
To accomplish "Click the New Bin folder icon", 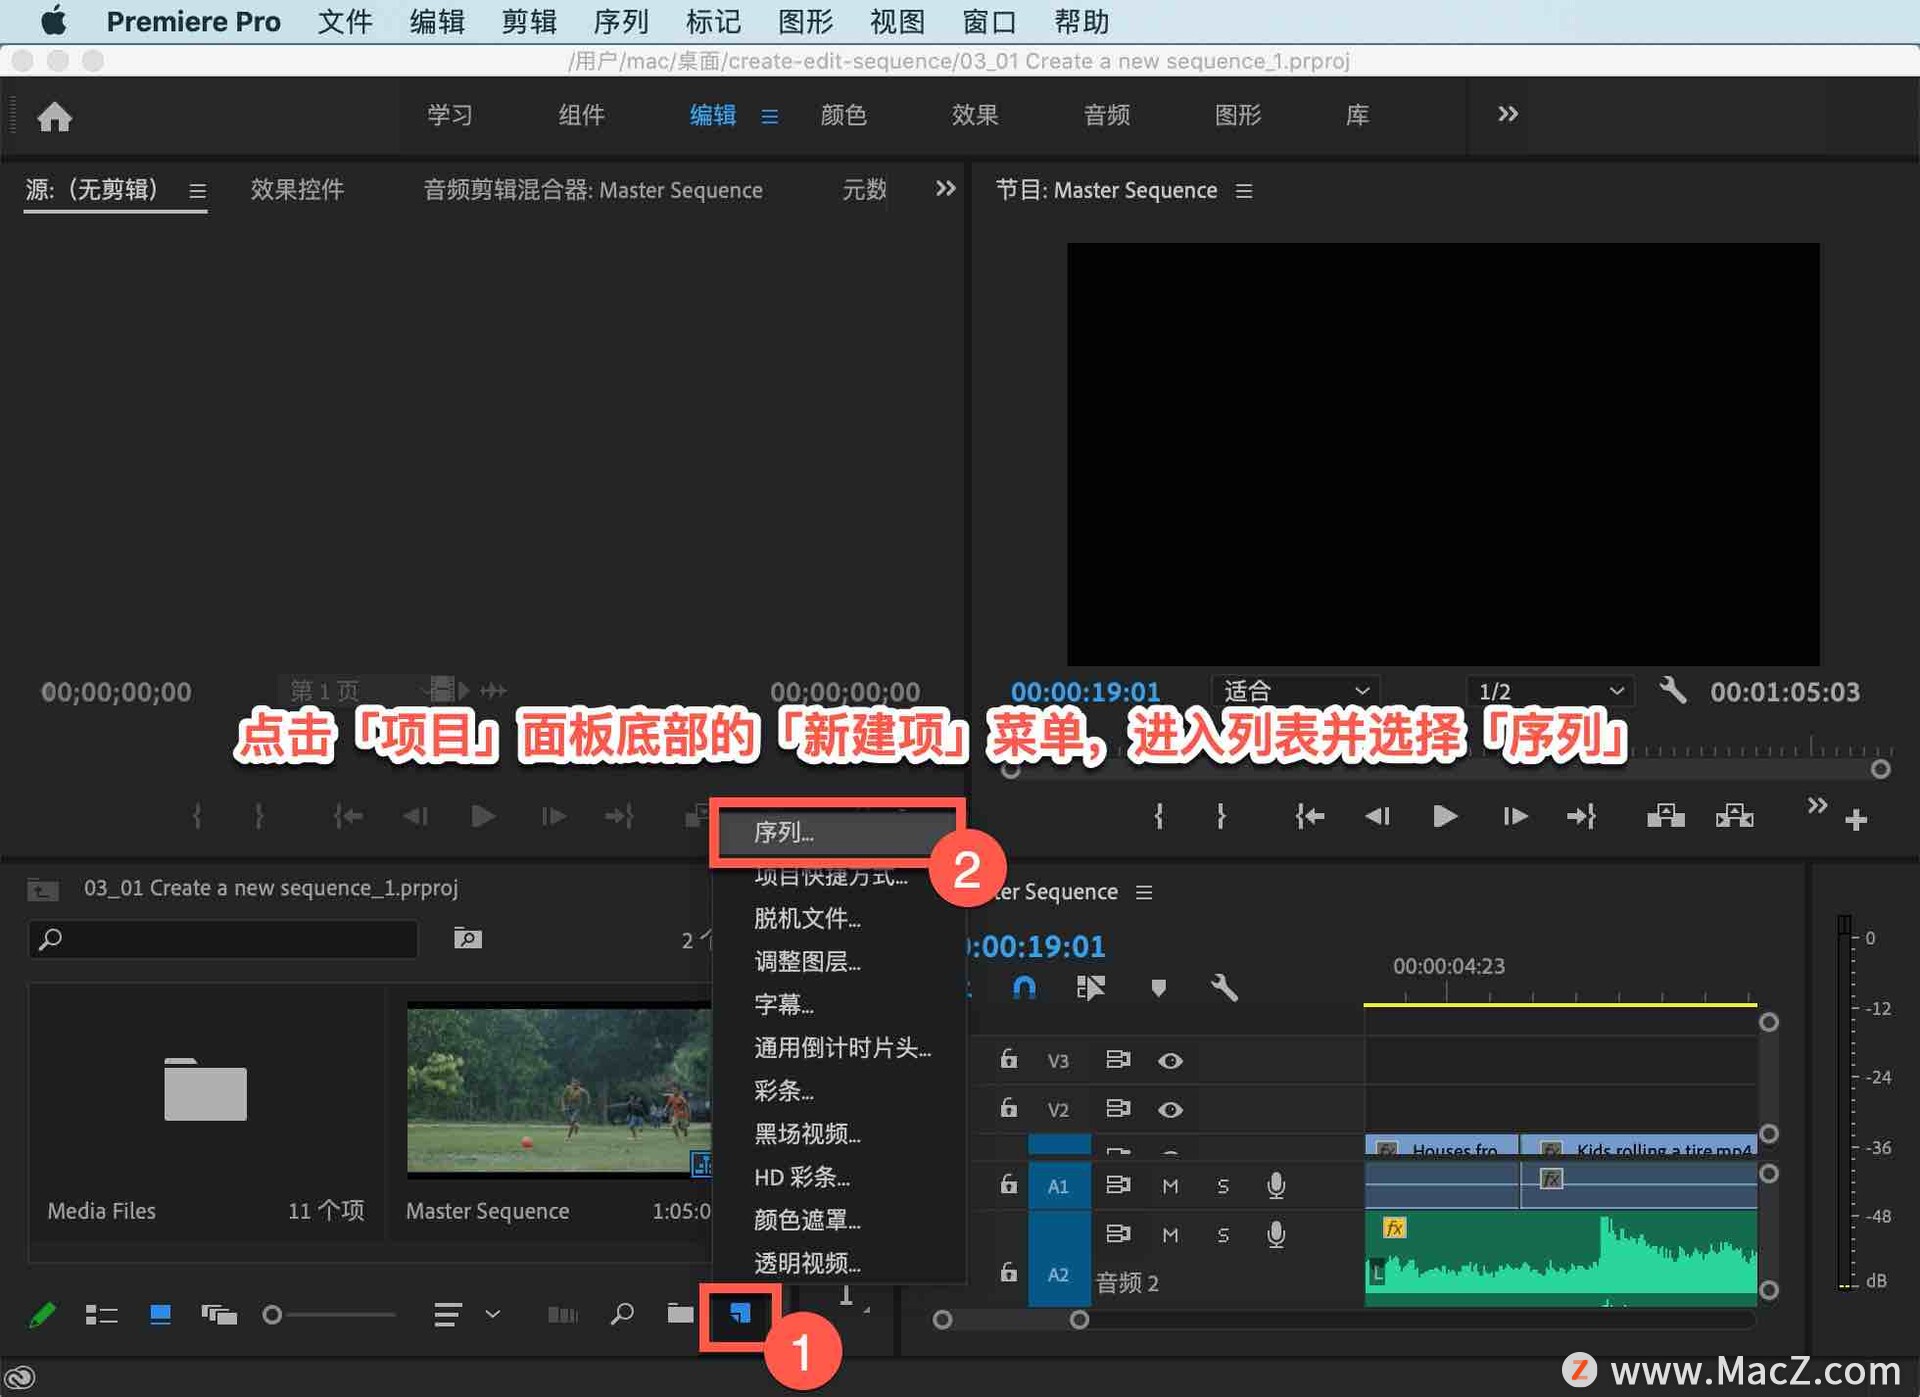I will point(680,1313).
